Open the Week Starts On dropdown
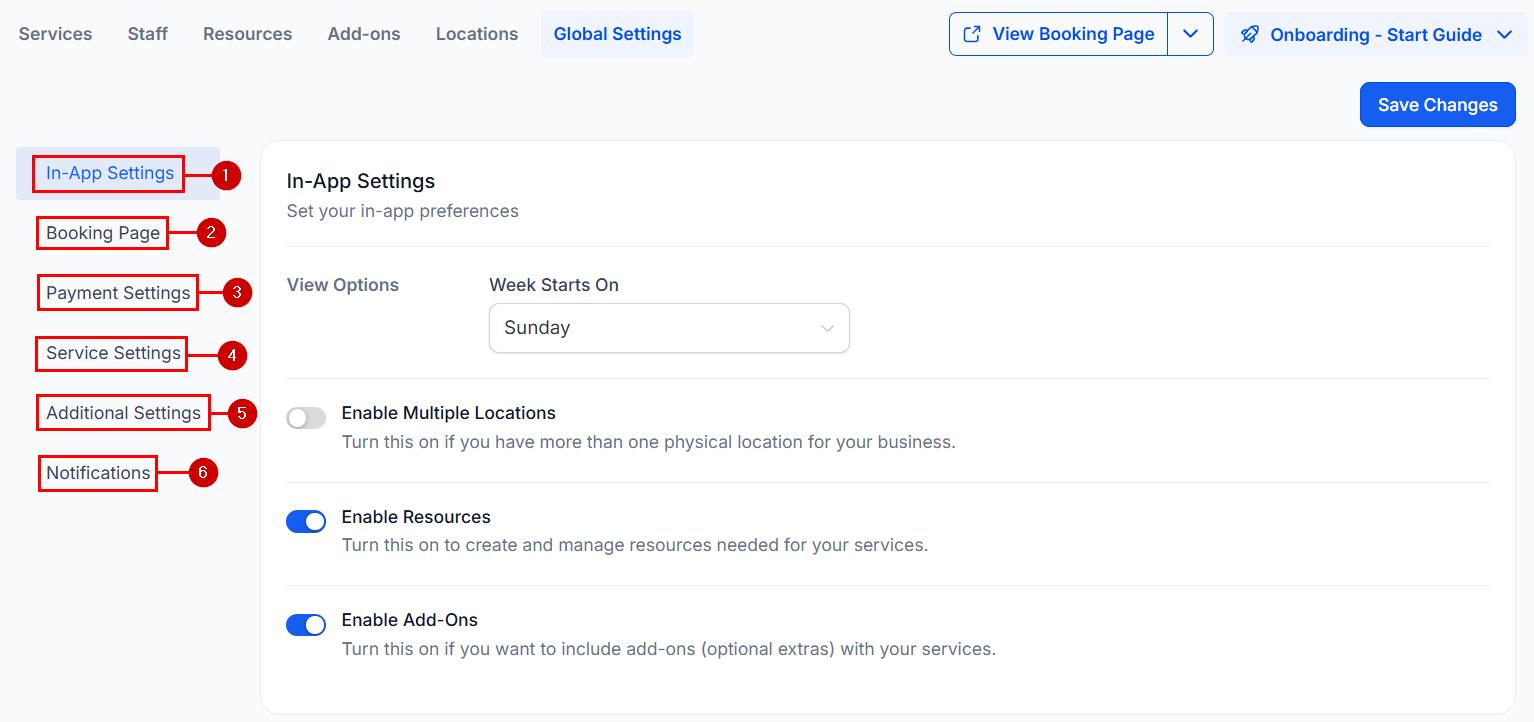This screenshot has height=722, width=1534. 668,328
